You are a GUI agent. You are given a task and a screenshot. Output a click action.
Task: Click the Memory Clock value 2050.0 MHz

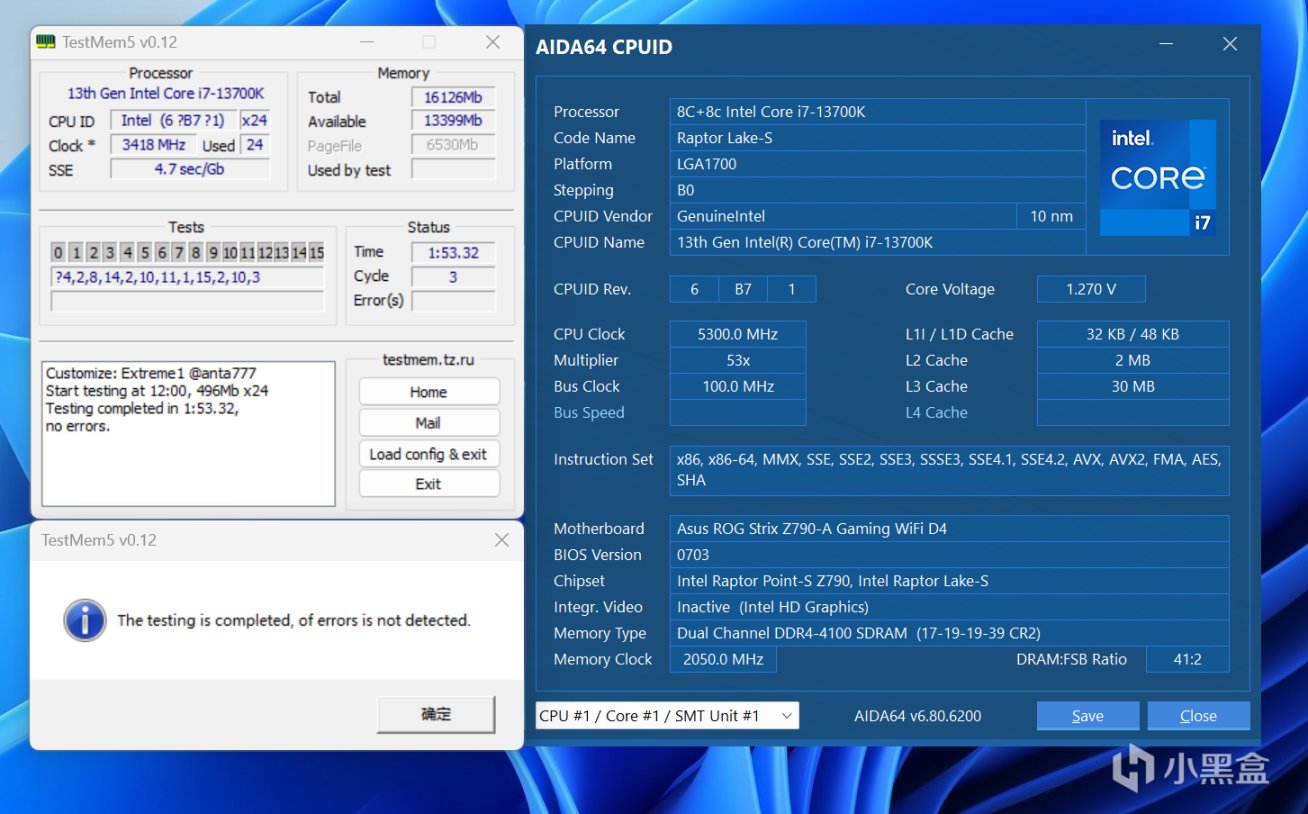pos(723,659)
